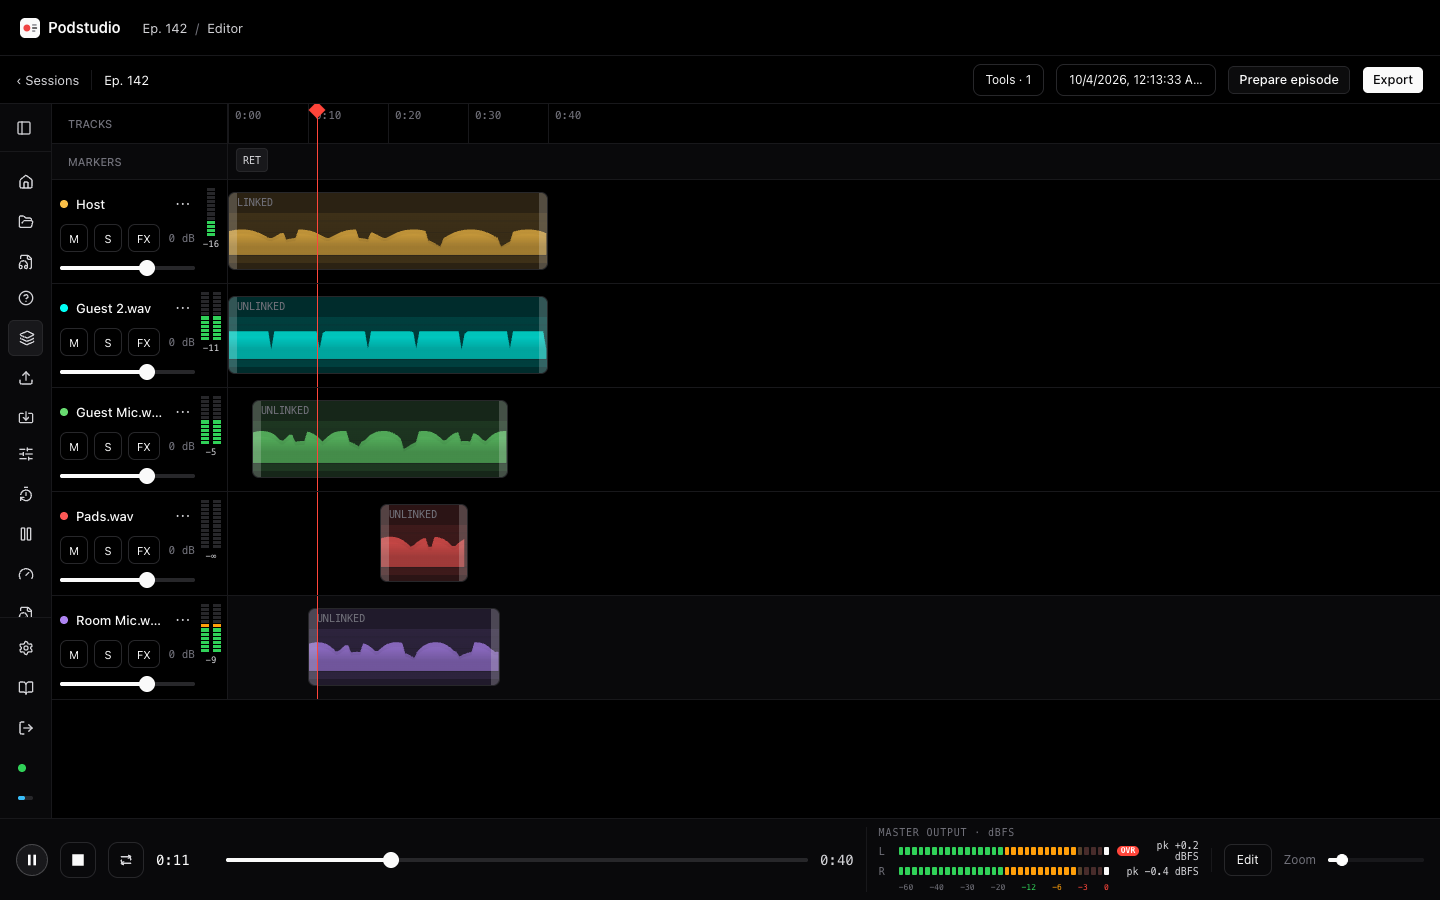The image size is (1440, 900).
Task: Mute the Host track
Action: point(74,239)
